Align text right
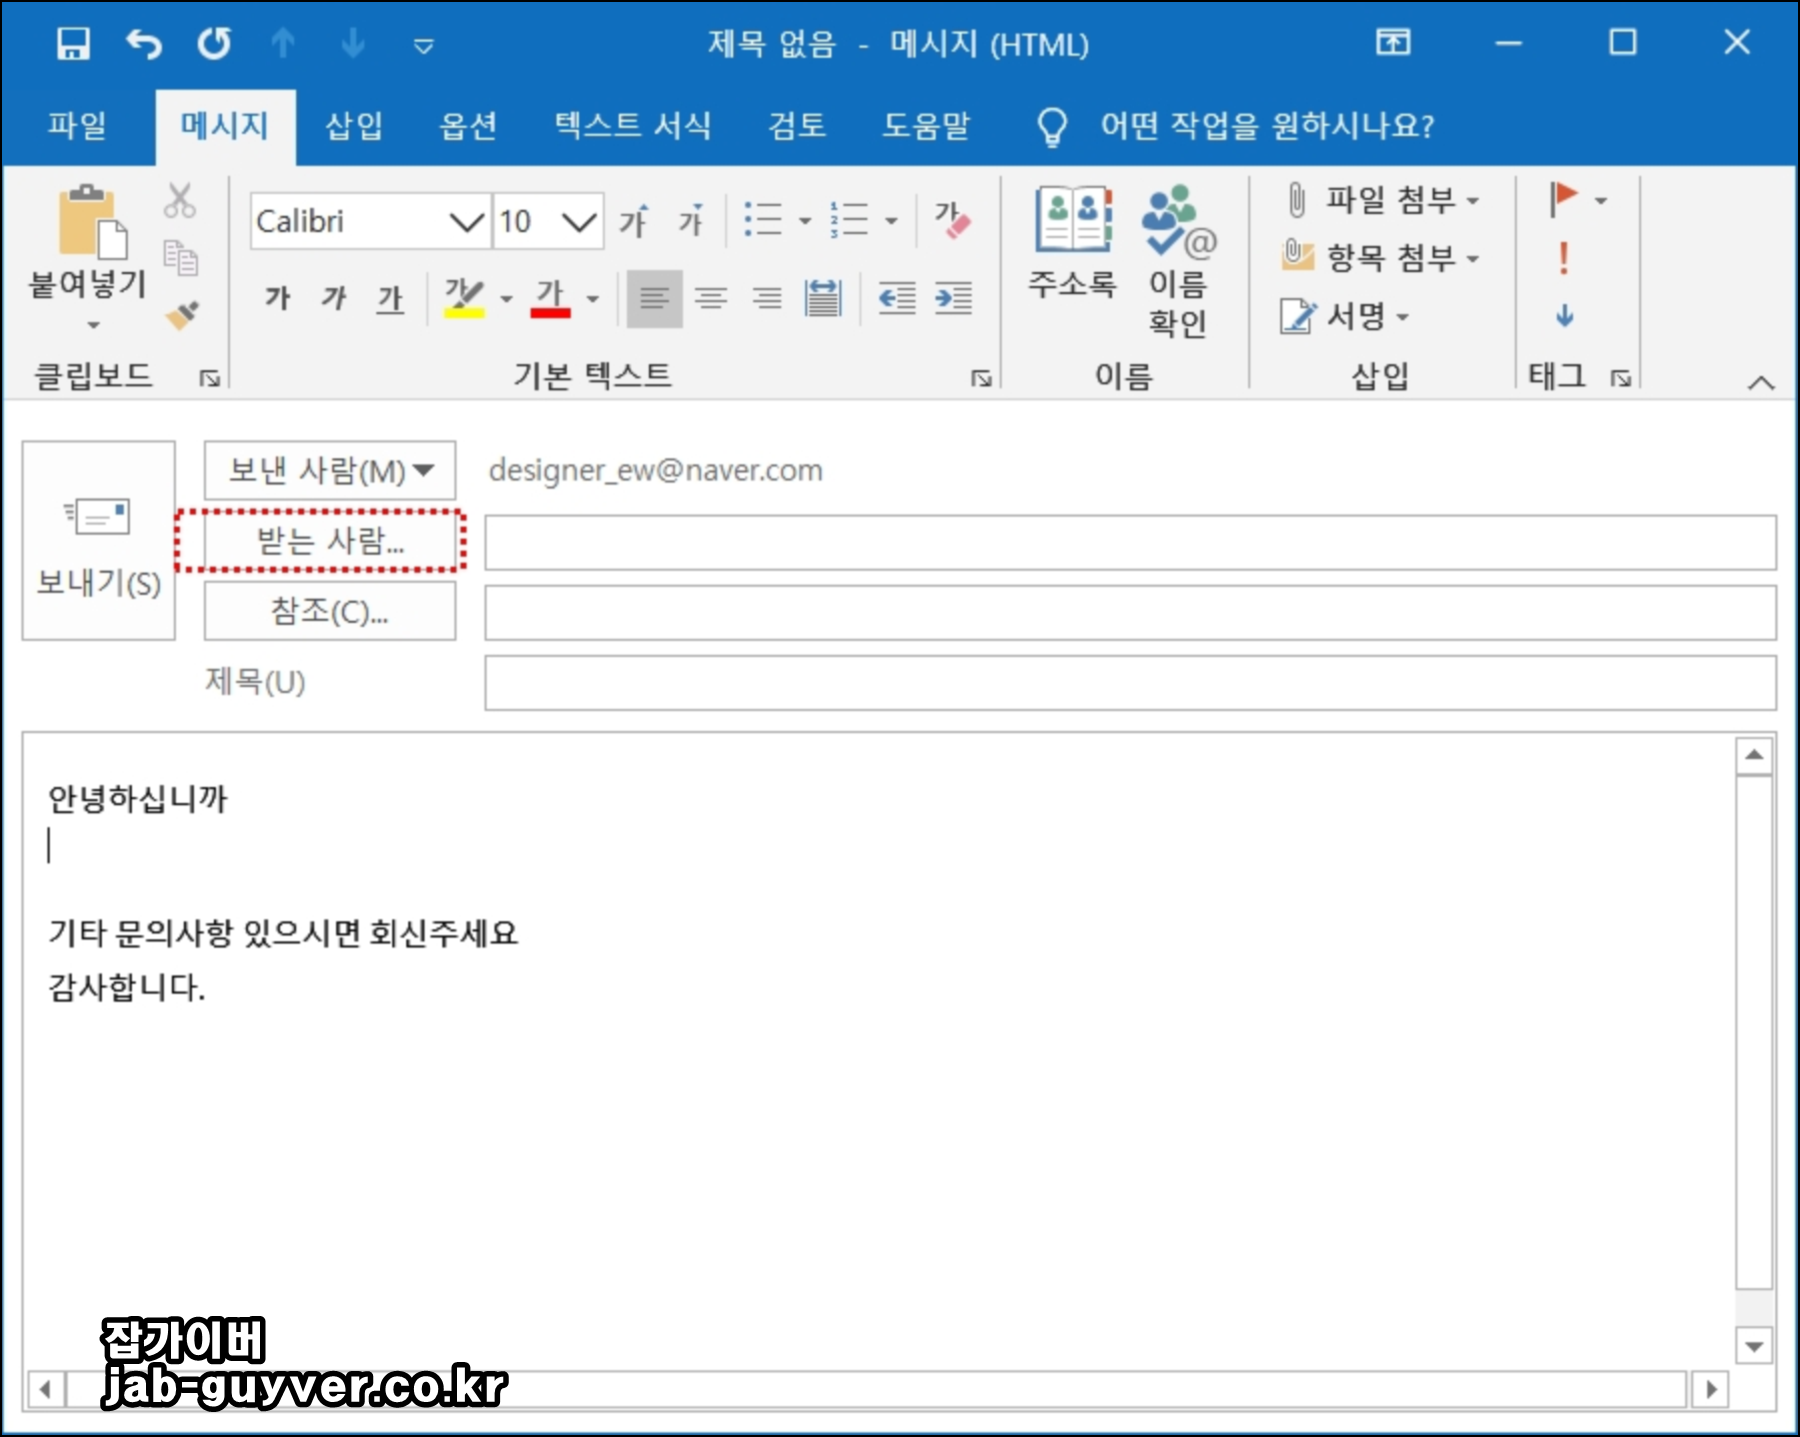The image size is (1800, 1437). tap(767, 298)
